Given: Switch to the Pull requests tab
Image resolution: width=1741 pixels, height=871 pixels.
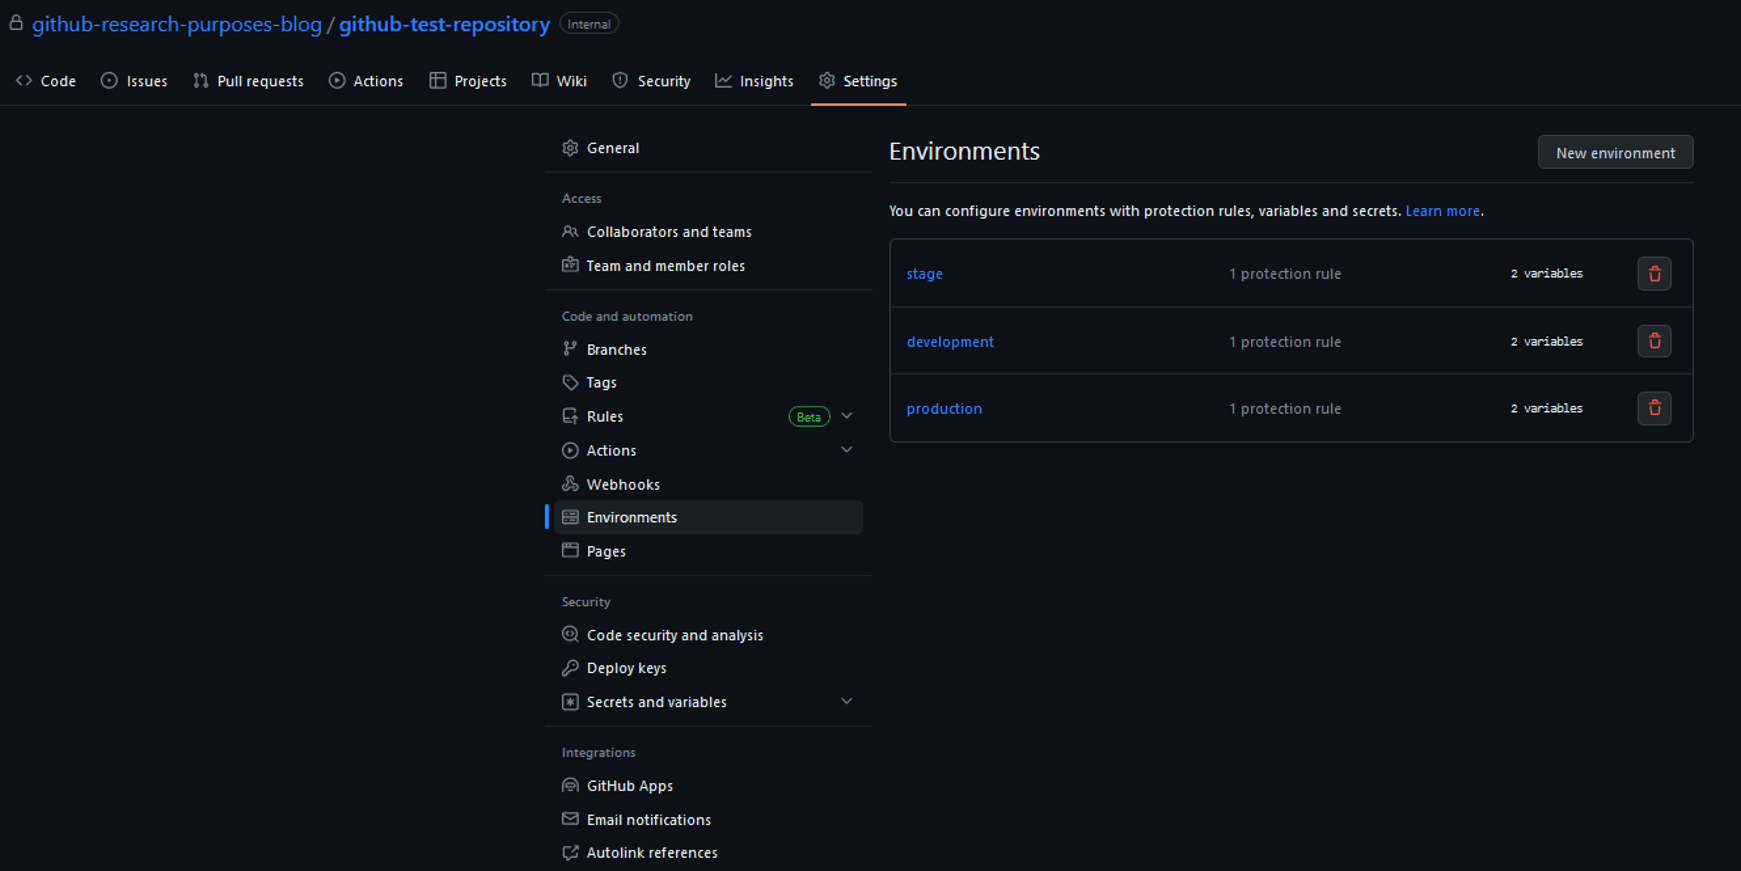Looking at the screenshot, I should (x=248, y=81).
